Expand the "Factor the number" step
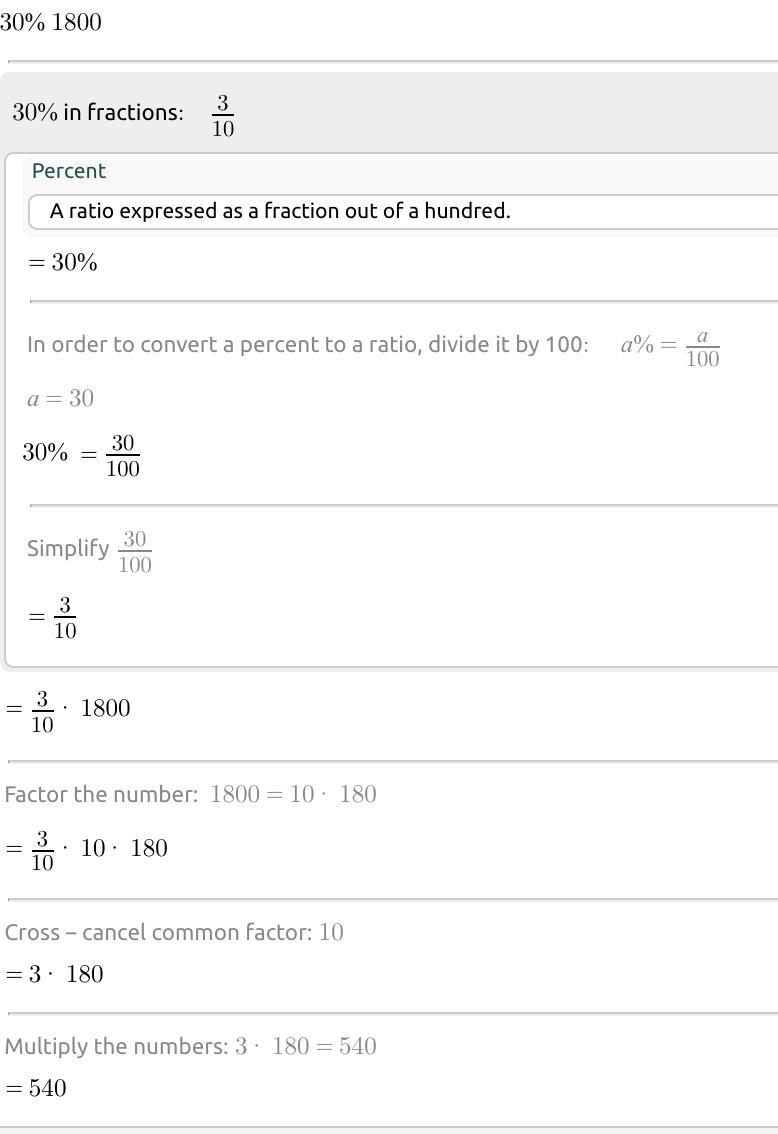The image size is (778, 1134). click(x=102, y=795)
